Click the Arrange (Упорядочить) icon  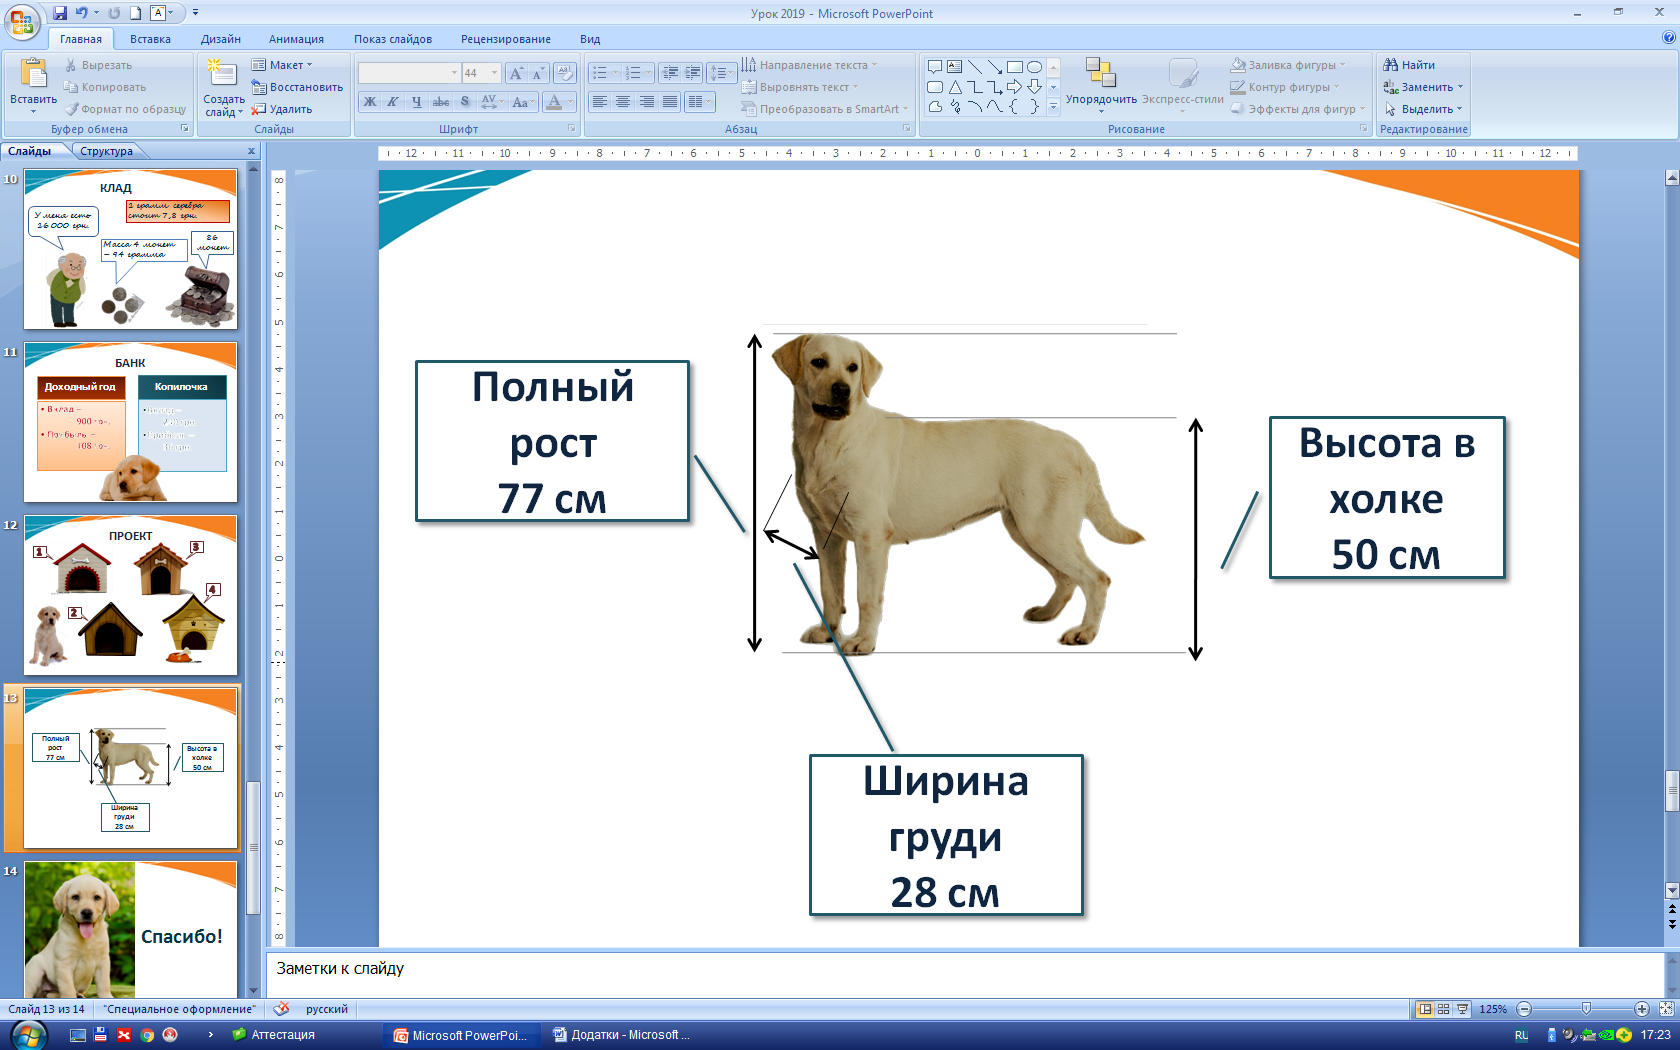pyautogui.click(x=1100, y=73)
